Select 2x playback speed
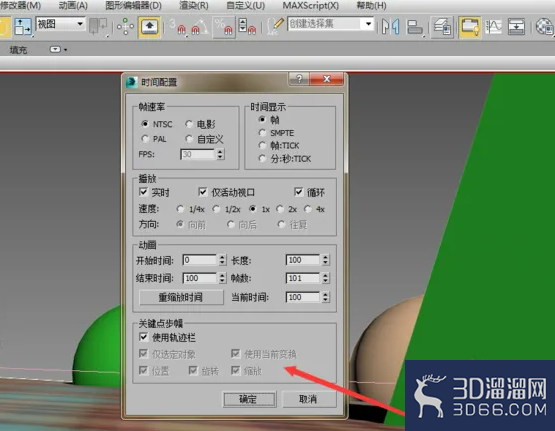Viewport: 555px width, 431px height. [280, 209]
